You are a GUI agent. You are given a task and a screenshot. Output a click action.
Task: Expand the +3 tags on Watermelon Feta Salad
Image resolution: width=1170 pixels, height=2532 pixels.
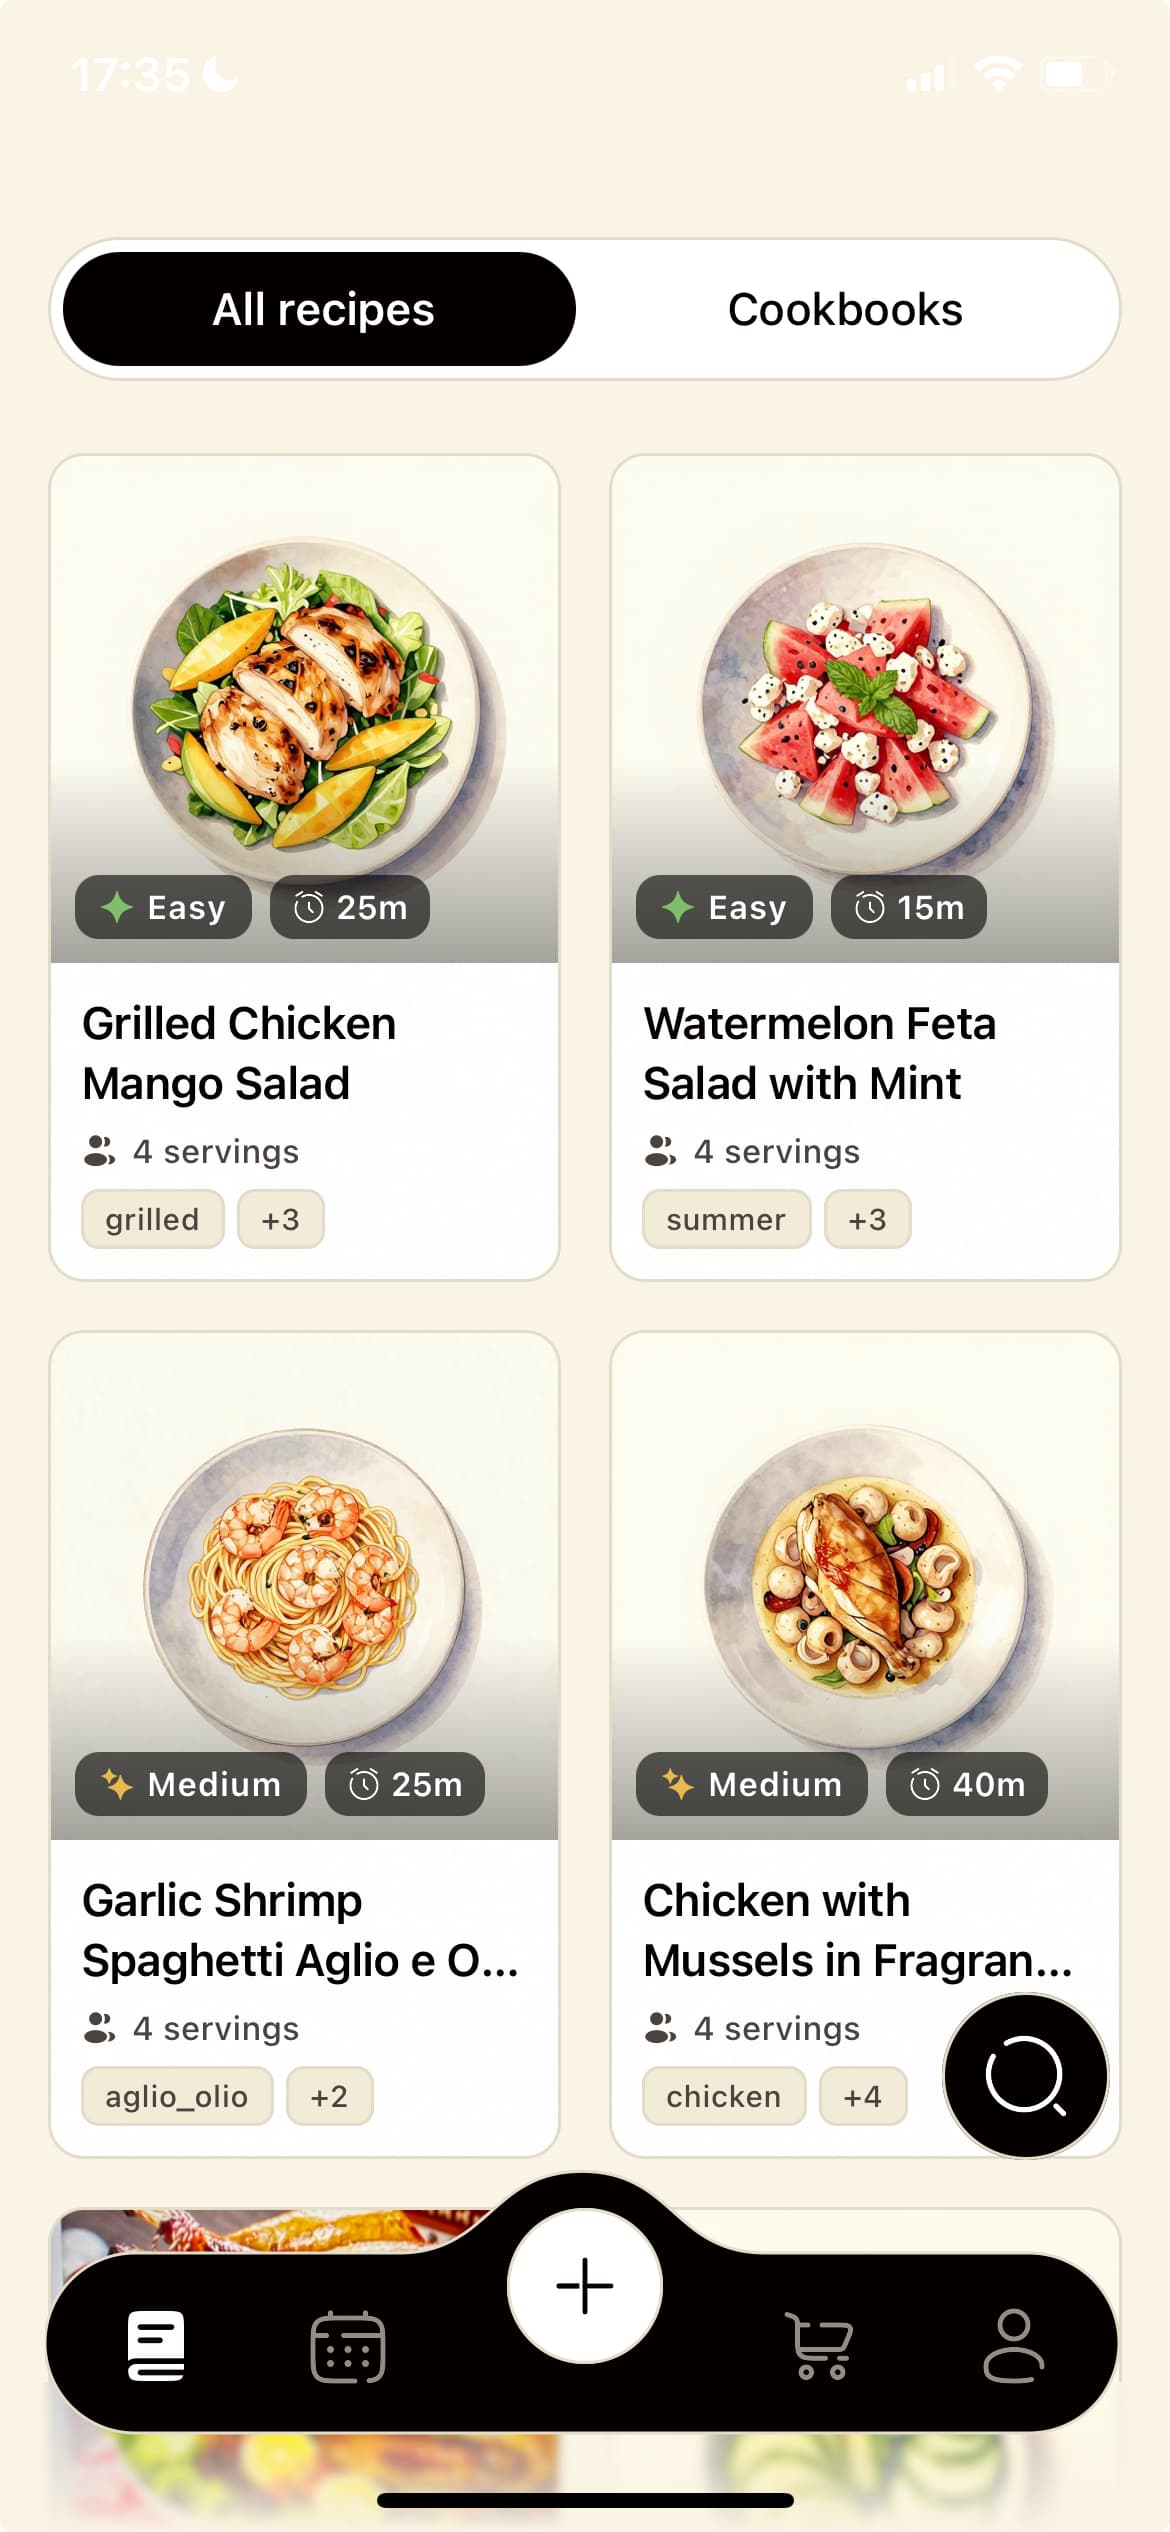click(x=867, y=1220)
